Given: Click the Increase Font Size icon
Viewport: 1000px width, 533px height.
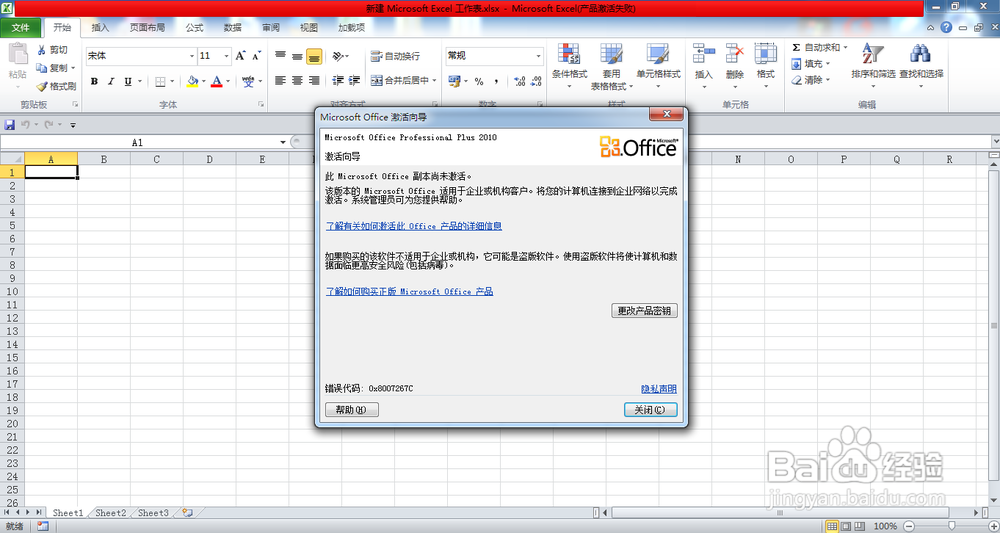Looking at the screenshot, I should click(240, 56).
